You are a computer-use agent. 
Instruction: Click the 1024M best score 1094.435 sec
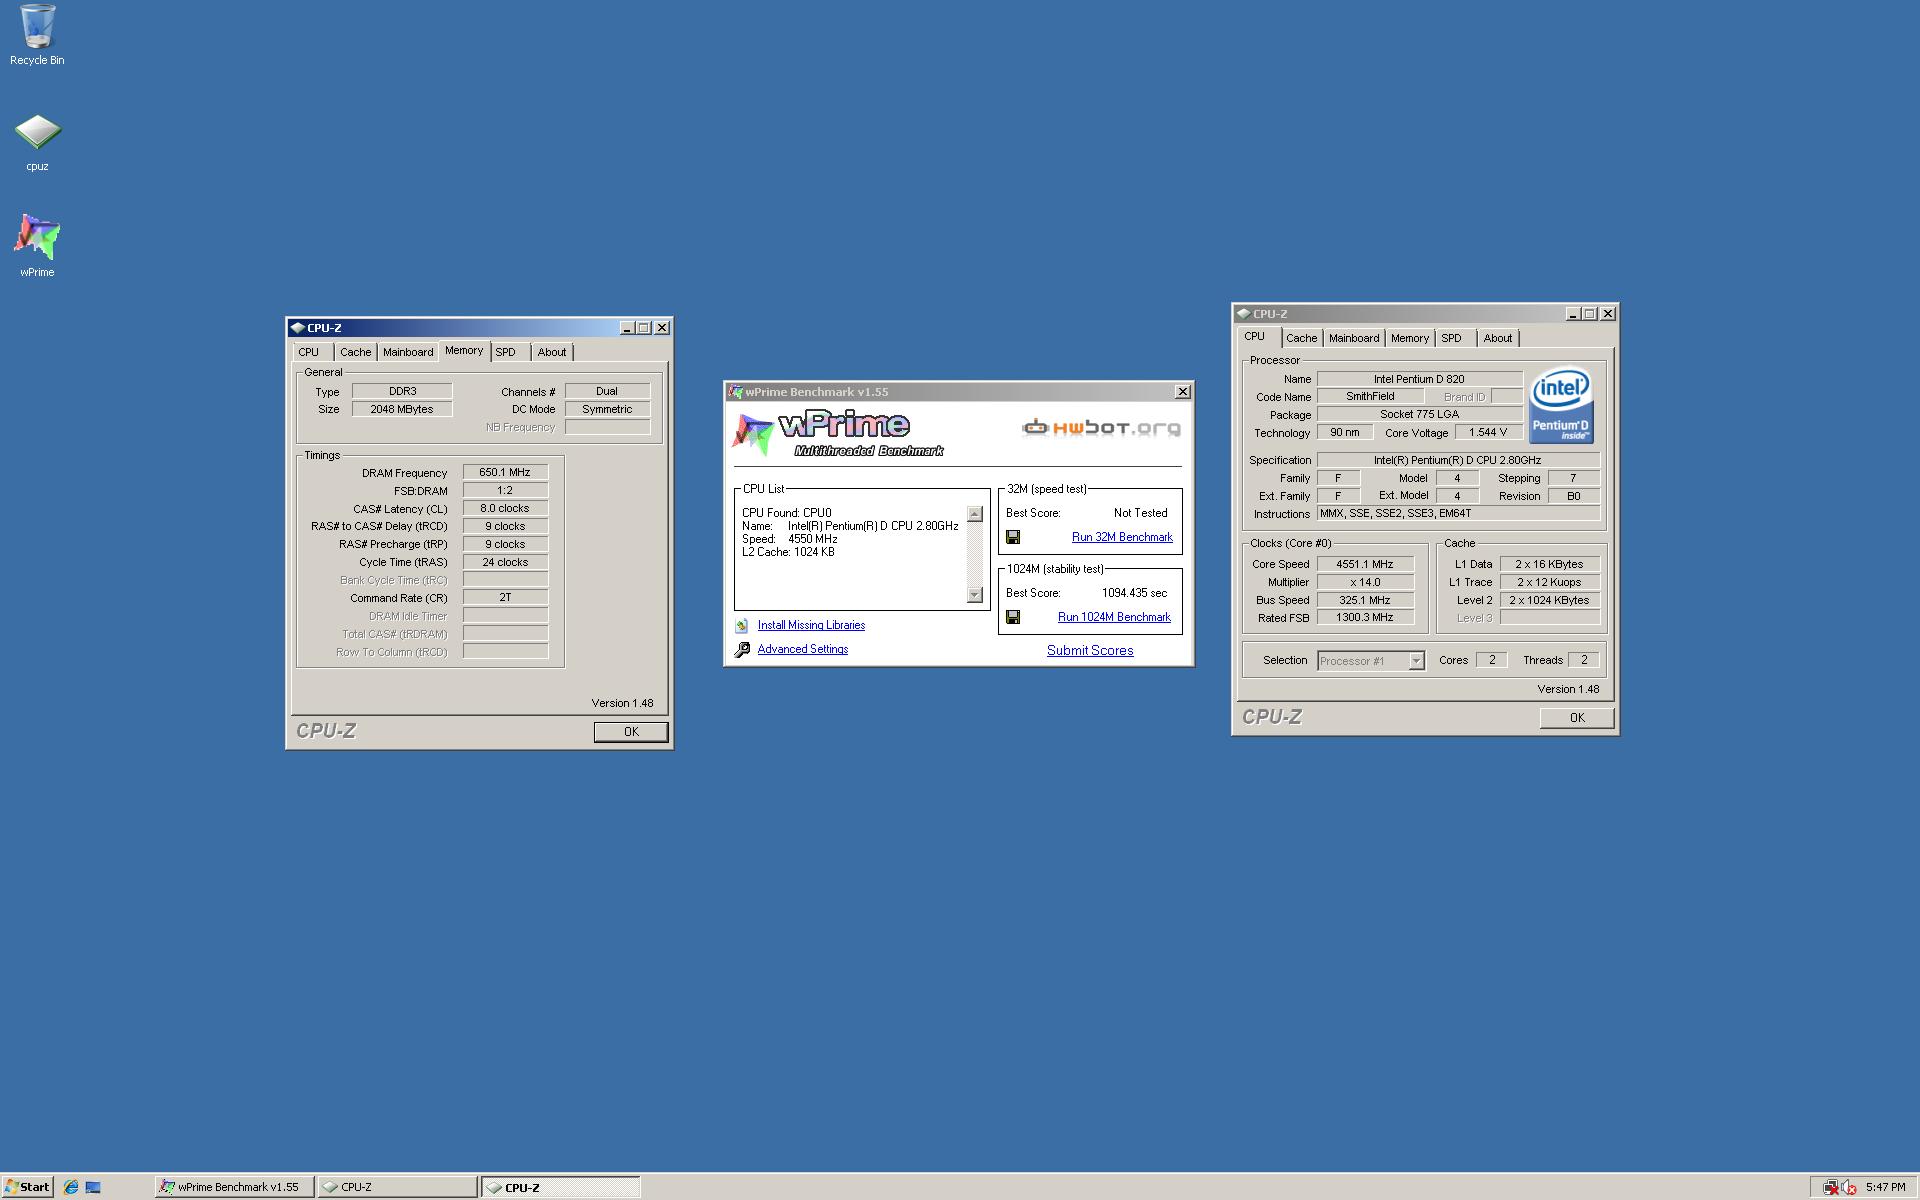pyautogui.click(x=1134, y=593)
